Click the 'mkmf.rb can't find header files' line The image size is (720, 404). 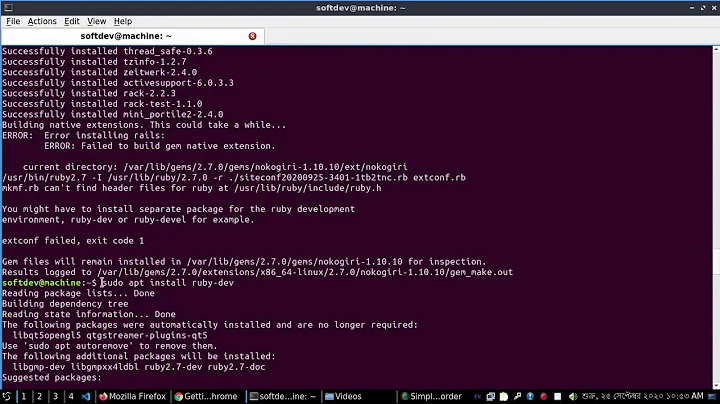click(x=191, y=188)
